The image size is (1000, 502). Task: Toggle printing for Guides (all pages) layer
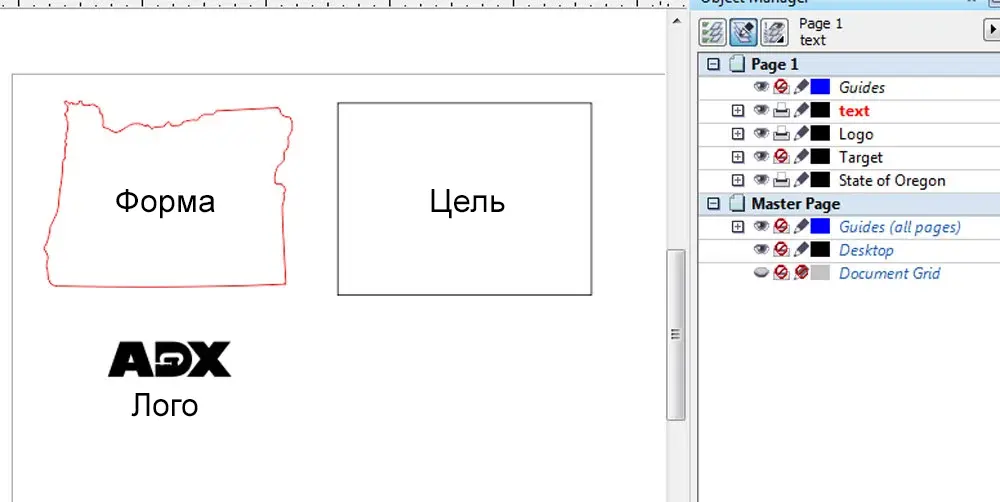[781, 226]
